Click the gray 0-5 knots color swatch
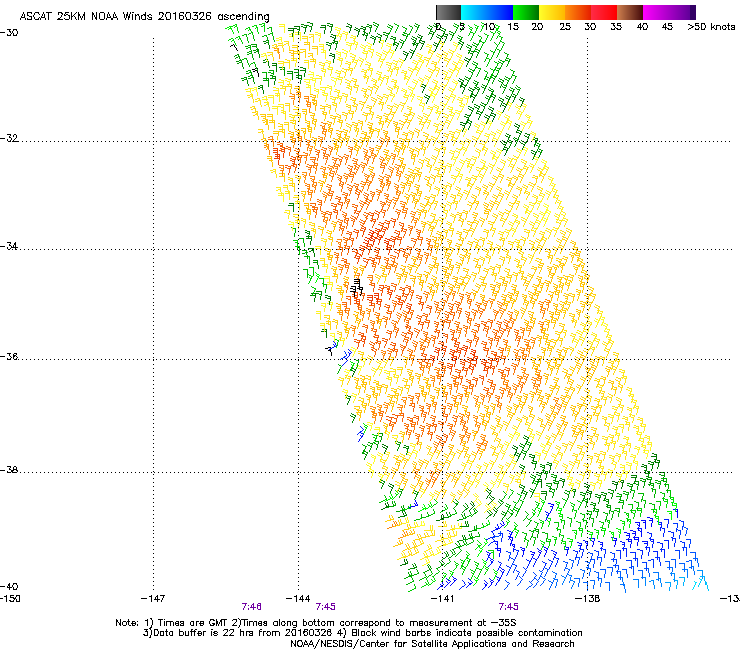This screenshot has width=740, height=650. pyautogui.click(x=448, y=12)
